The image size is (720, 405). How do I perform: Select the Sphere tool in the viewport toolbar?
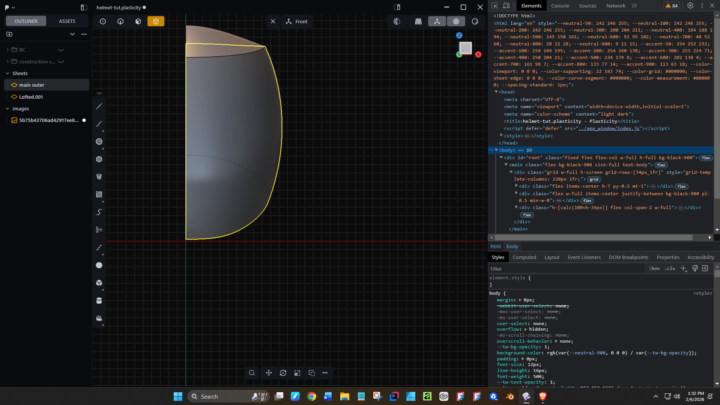(99, 265)
